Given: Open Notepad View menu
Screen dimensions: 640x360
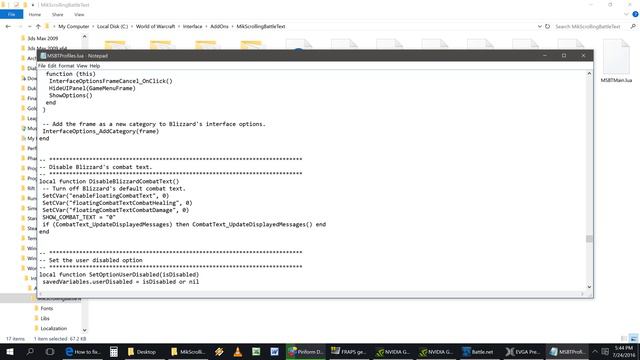Looking at the screenshot, I should tap(82, 66).
